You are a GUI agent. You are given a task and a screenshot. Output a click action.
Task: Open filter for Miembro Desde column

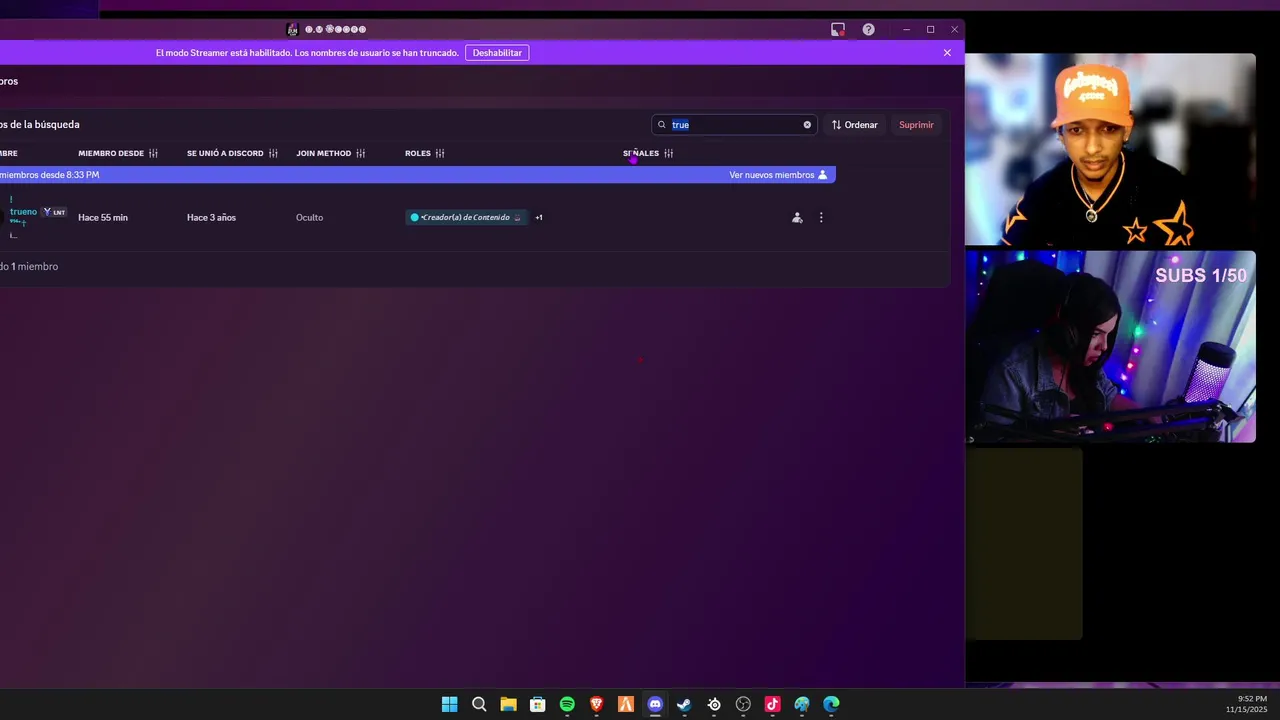(x=153, y=153)
